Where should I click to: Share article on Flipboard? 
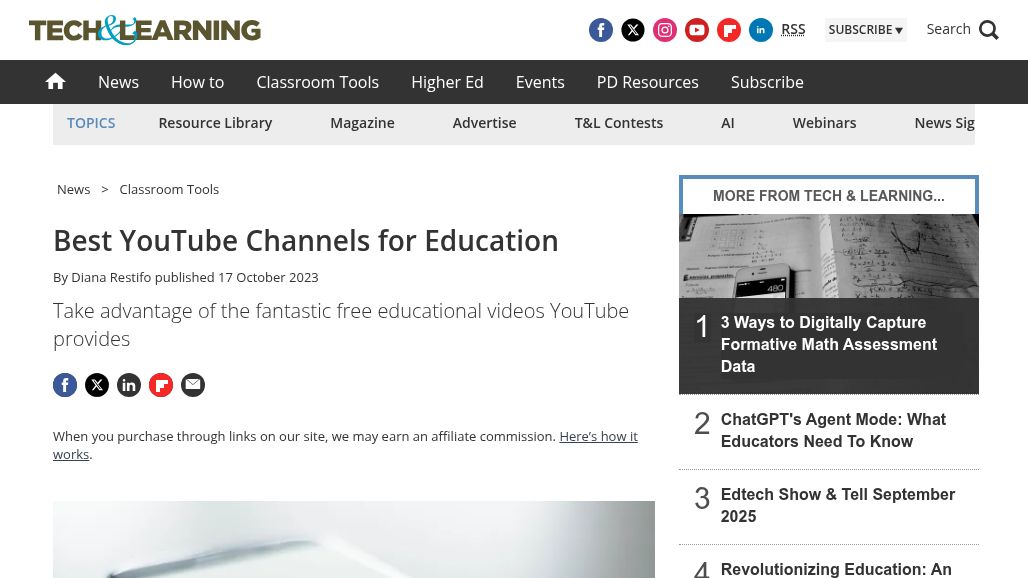point(161,385)
